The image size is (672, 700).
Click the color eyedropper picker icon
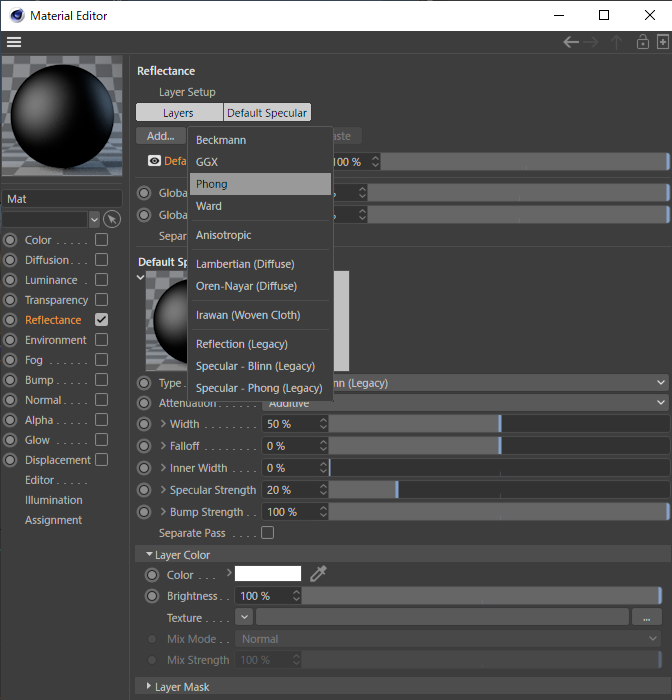pyautogui.click(x=319, y=574)
